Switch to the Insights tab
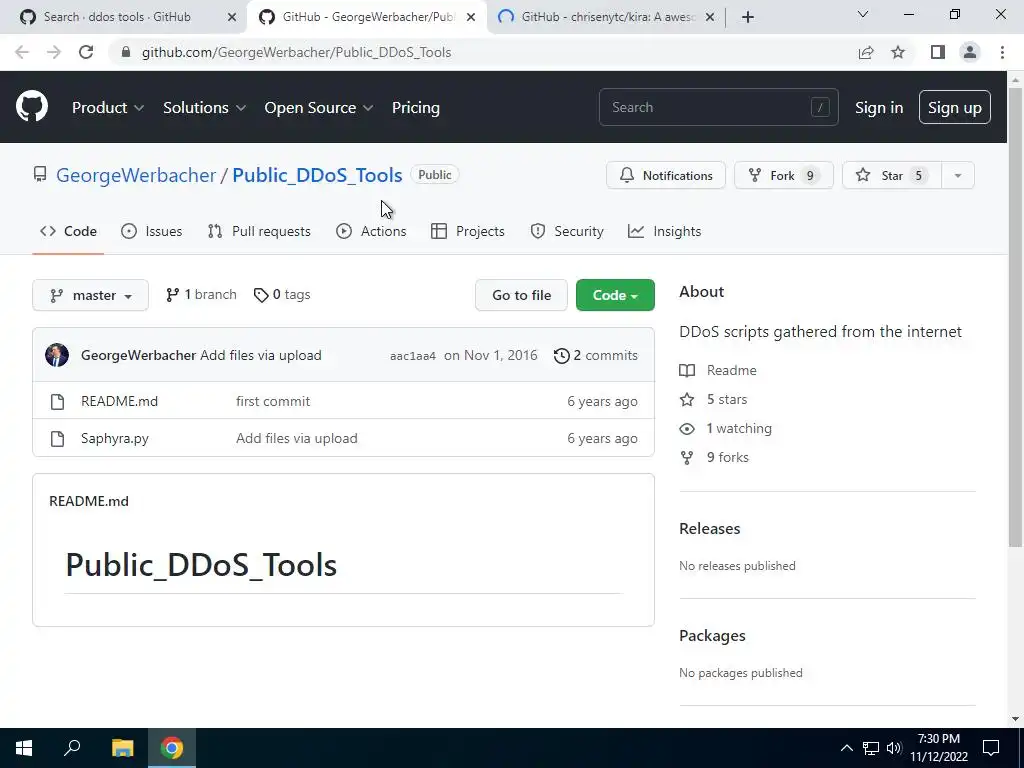 [664, 231]
